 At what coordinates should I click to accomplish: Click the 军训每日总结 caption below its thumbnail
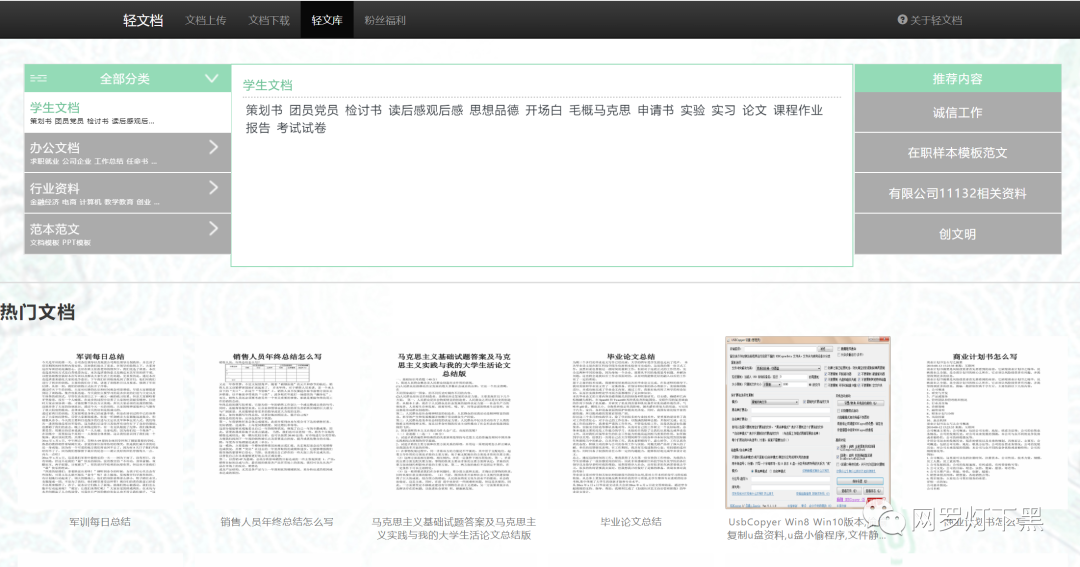tap(100, 522)
